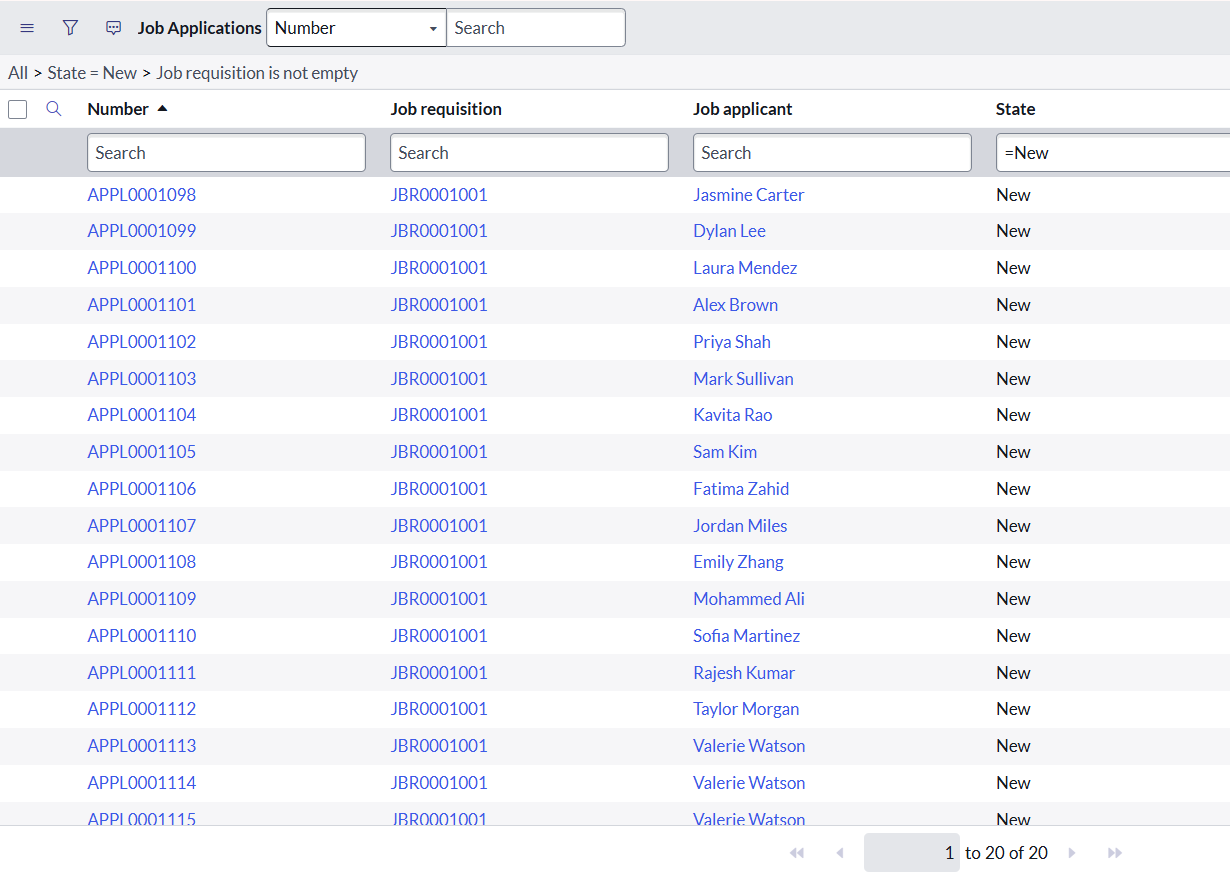Open applicant Priya Shah
1230x875 pixels.
[732, 342]
